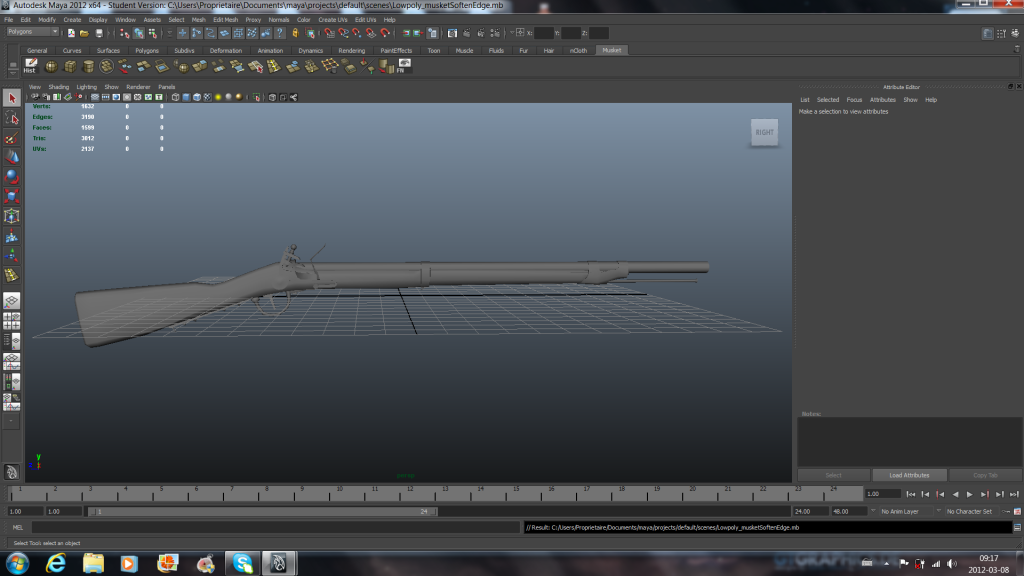The image size is (1024, 576).
Task: Play animation backwards
Action: click(955, 494)
